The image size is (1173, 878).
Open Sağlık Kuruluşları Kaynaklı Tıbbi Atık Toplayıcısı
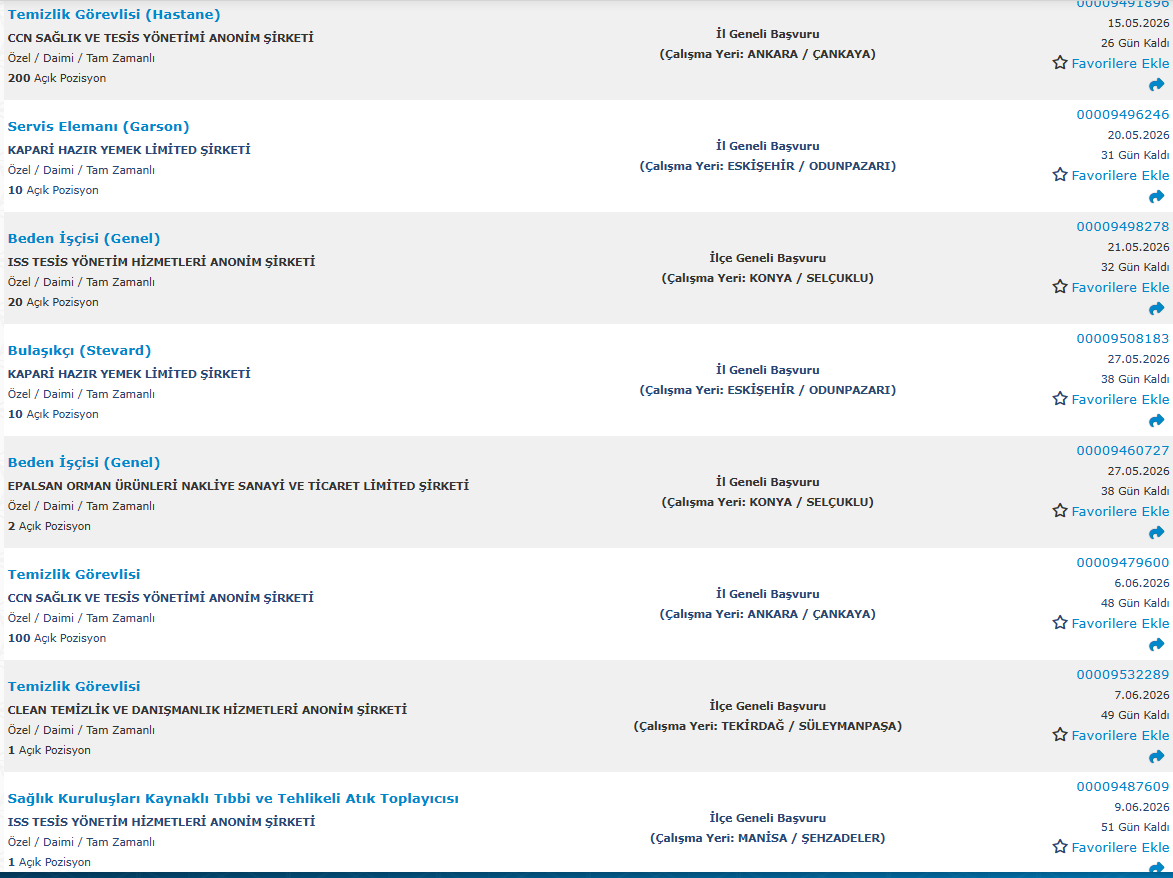point(233,799)
